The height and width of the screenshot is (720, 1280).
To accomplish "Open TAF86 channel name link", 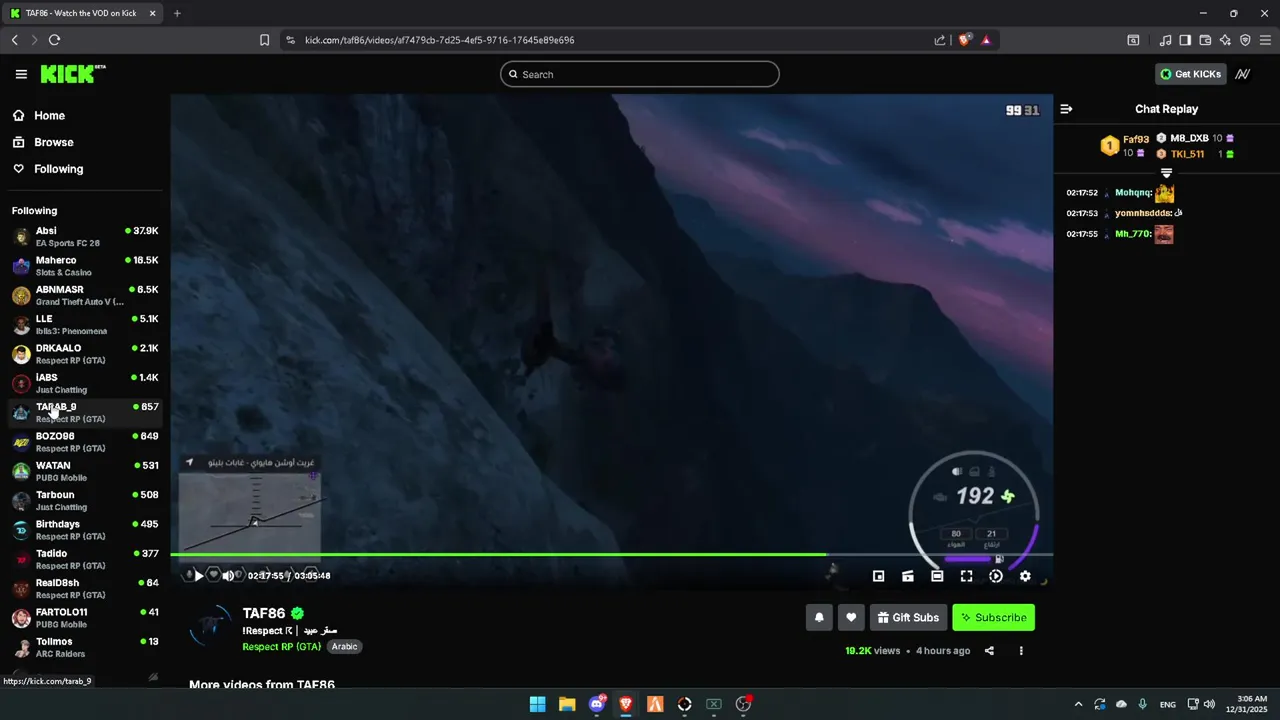I will coord(264,613).
